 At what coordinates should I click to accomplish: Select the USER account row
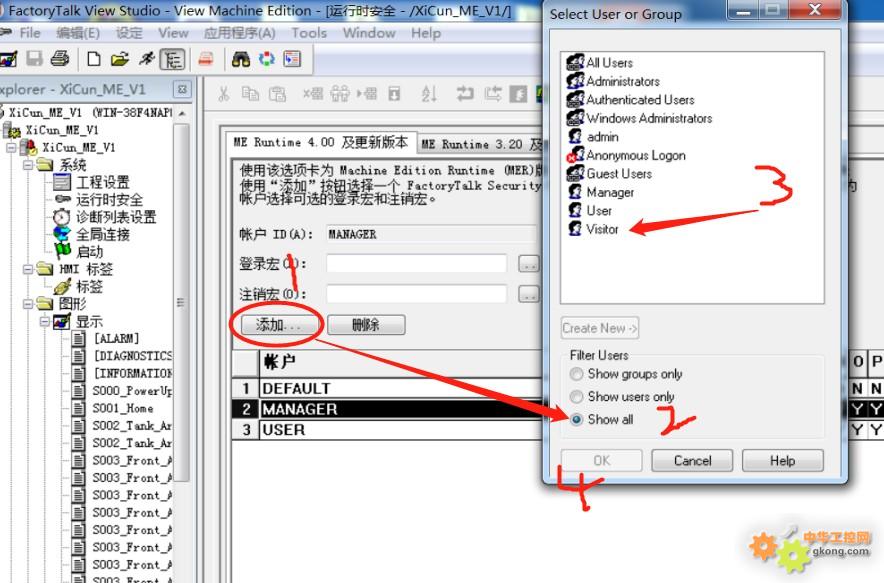(x=387, y=430)
